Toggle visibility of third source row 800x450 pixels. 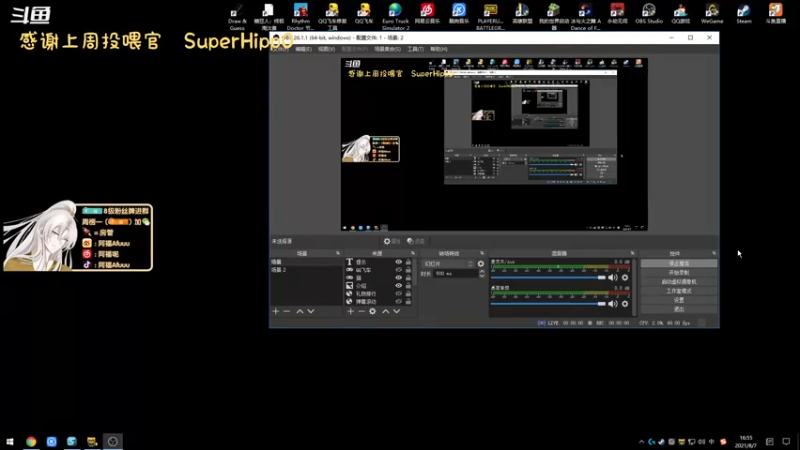point(398,278)
